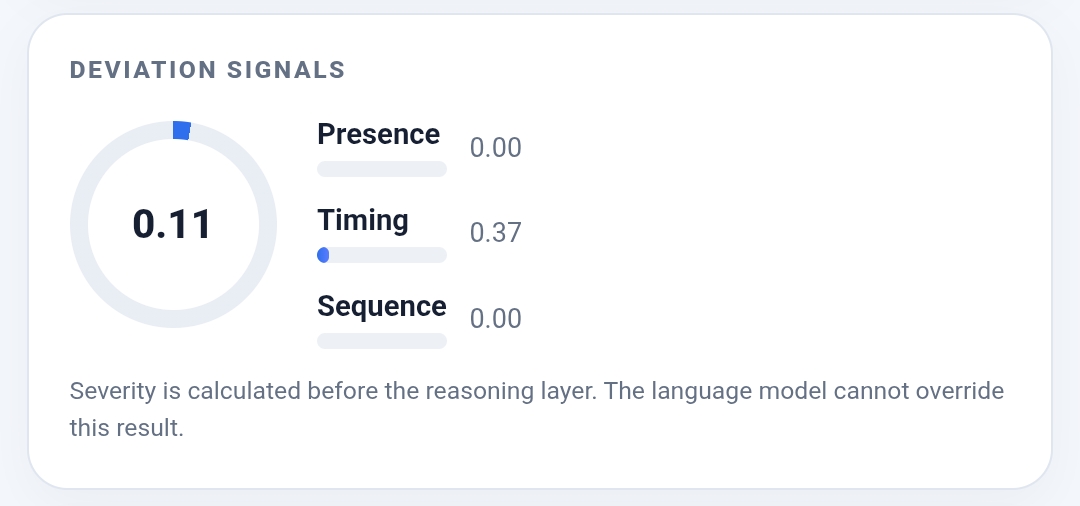Screen dimensions: 1080x506
Task: Click "this result." at the note's end
Action: 127,428
